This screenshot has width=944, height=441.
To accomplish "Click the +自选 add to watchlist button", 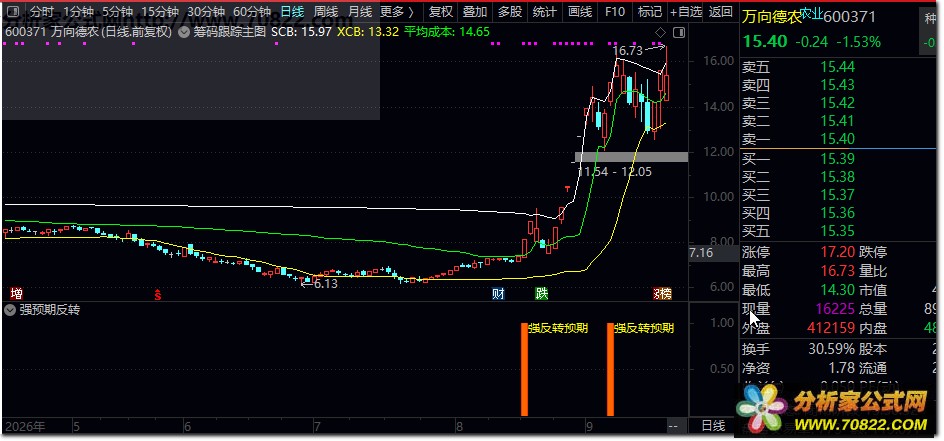I will [x=686, y=11].
